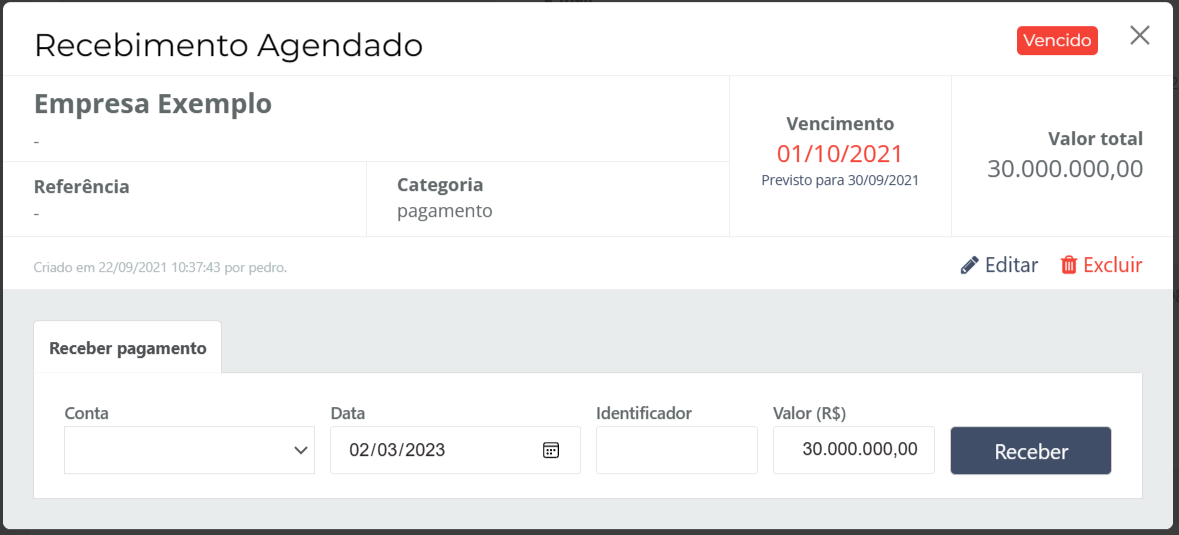Click the Categoria value pagamento
1179x535 pixels.
[x=444, y=211]
